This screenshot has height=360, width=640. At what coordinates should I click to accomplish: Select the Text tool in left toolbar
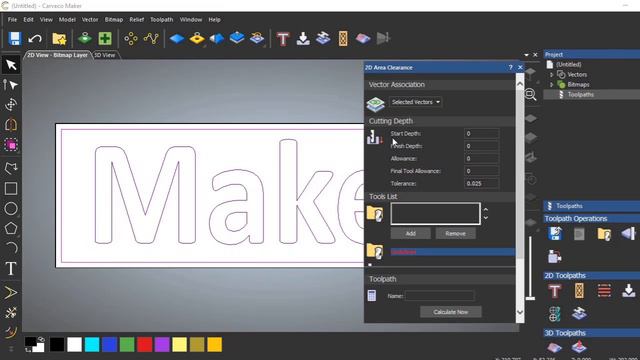pyautogui.click(x=11, y=269)
